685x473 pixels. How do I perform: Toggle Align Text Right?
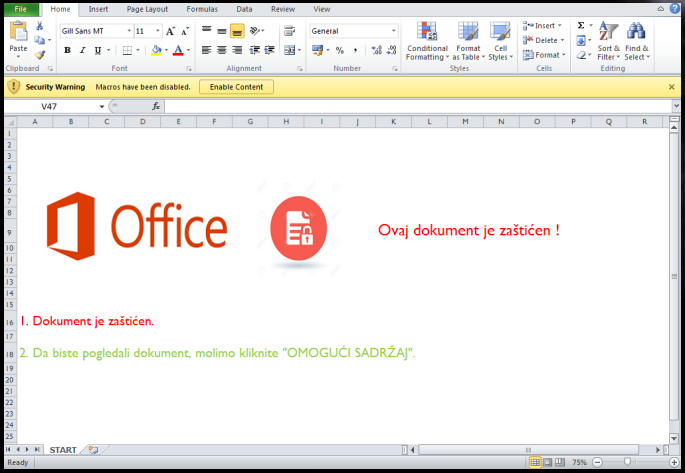click(237, 50)
